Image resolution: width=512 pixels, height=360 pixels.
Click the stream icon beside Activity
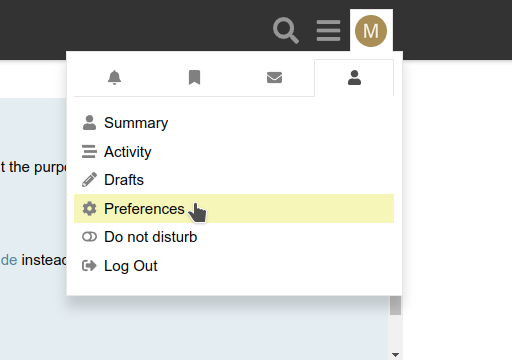[89, 152]
